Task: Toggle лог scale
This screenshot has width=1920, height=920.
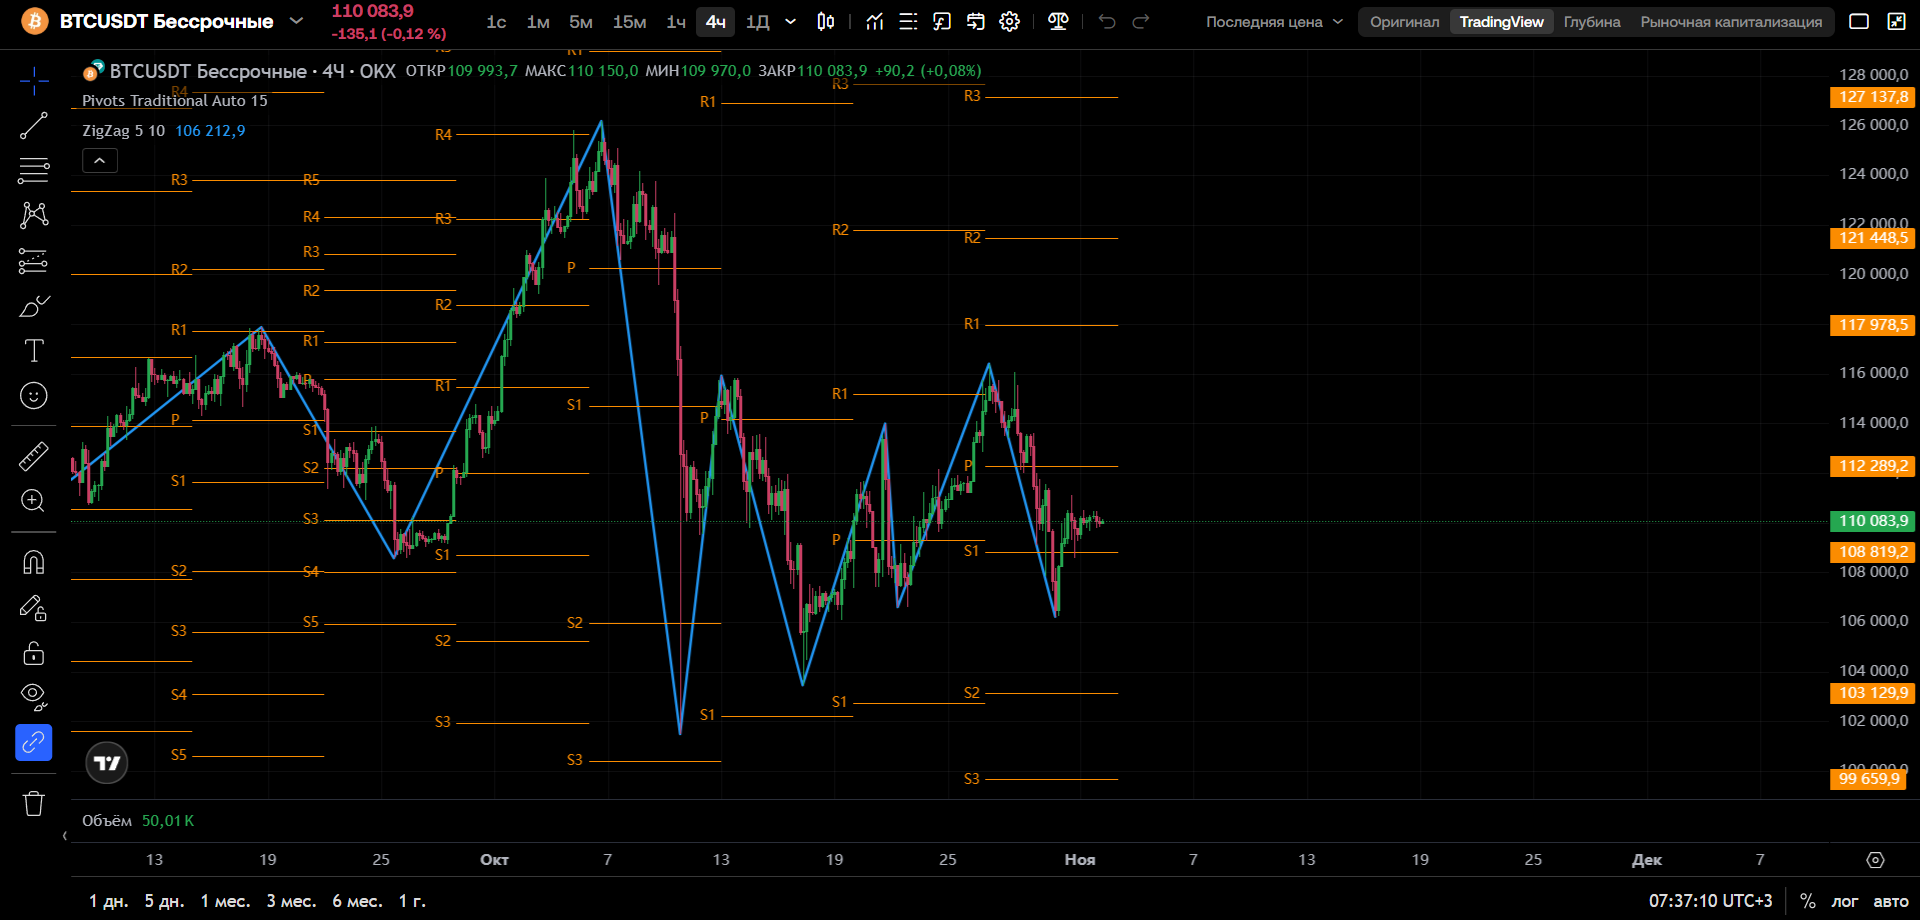Action: 1845,901
